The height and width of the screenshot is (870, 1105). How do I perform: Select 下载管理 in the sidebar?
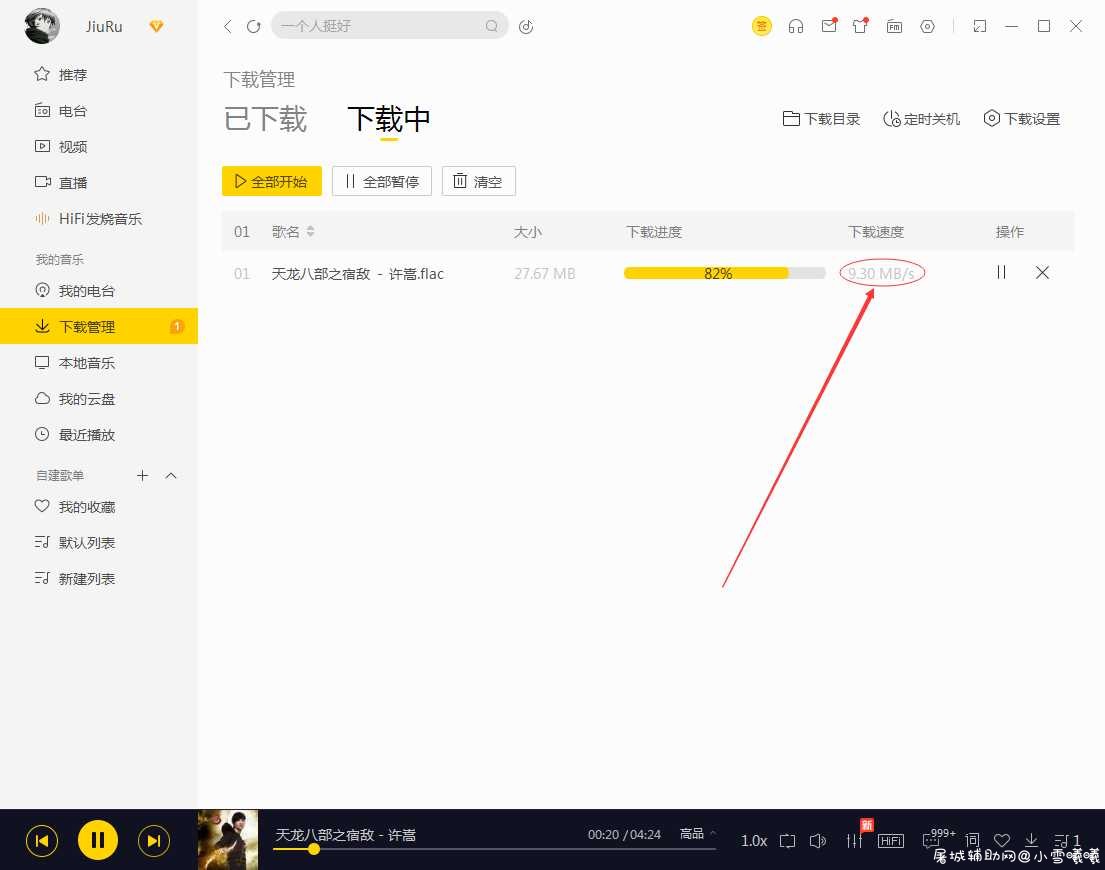pos(99,326)
